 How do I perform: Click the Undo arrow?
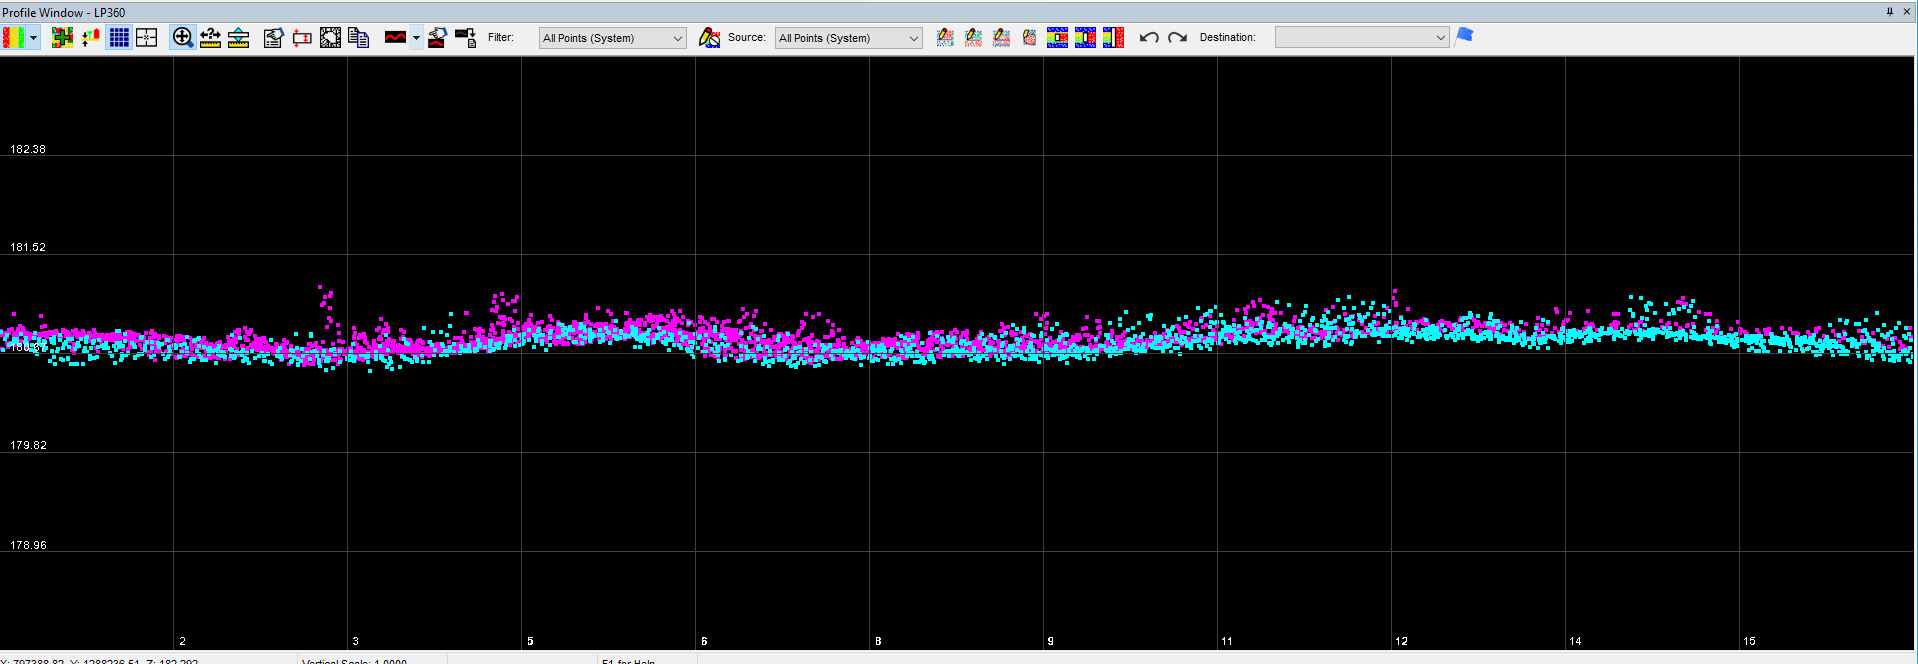point(1149,38)
